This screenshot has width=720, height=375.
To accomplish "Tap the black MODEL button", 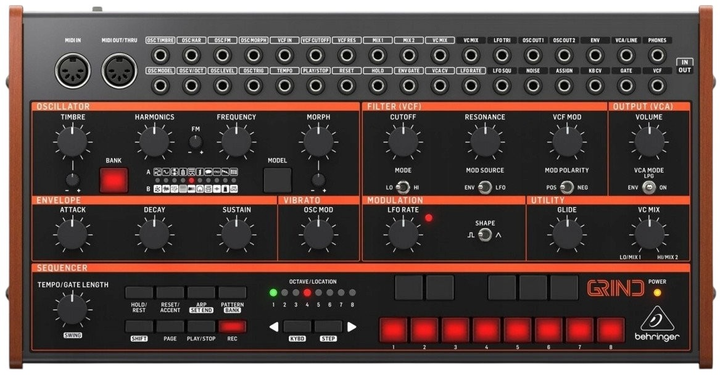I will pos(277,180).
